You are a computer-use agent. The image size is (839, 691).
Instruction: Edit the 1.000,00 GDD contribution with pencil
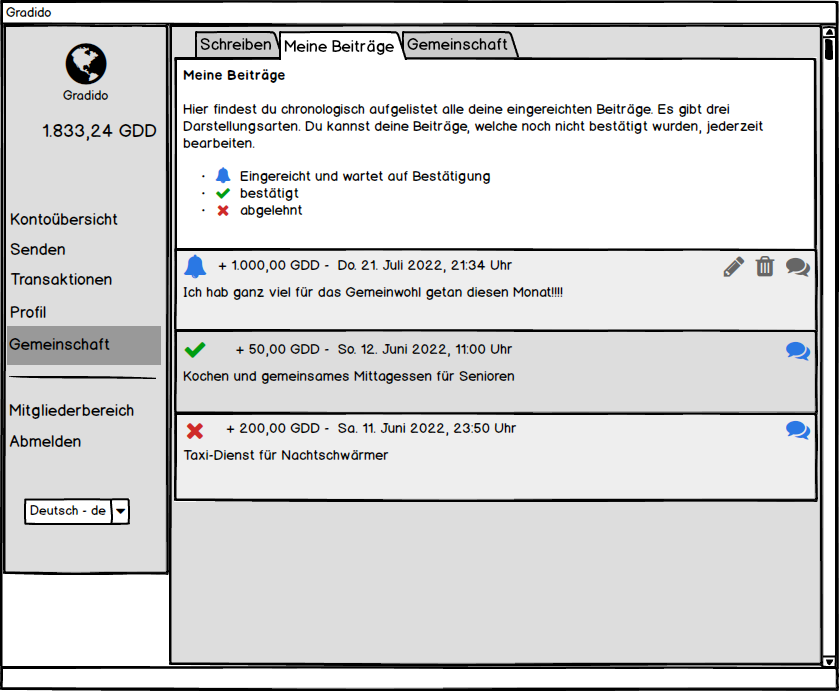tap(734, 266)
